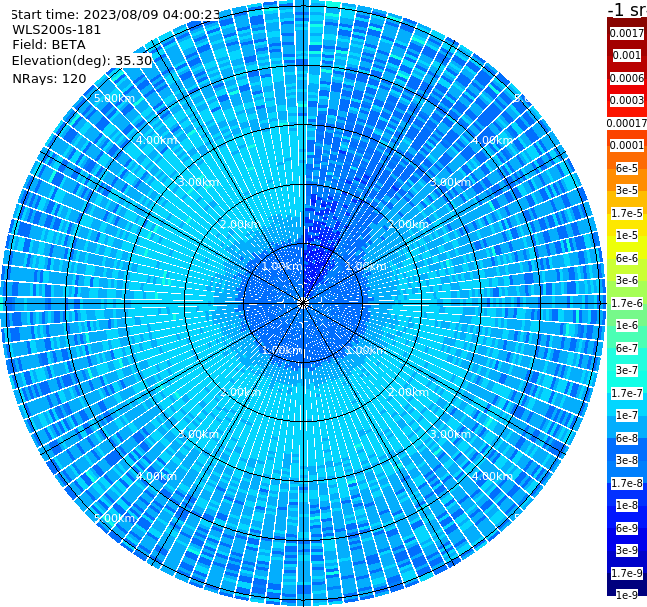The image size is (647, 607).
Task: Click the 1.7e-9 colorbar label
Action: pyautogui.click(x=627, y=573)
